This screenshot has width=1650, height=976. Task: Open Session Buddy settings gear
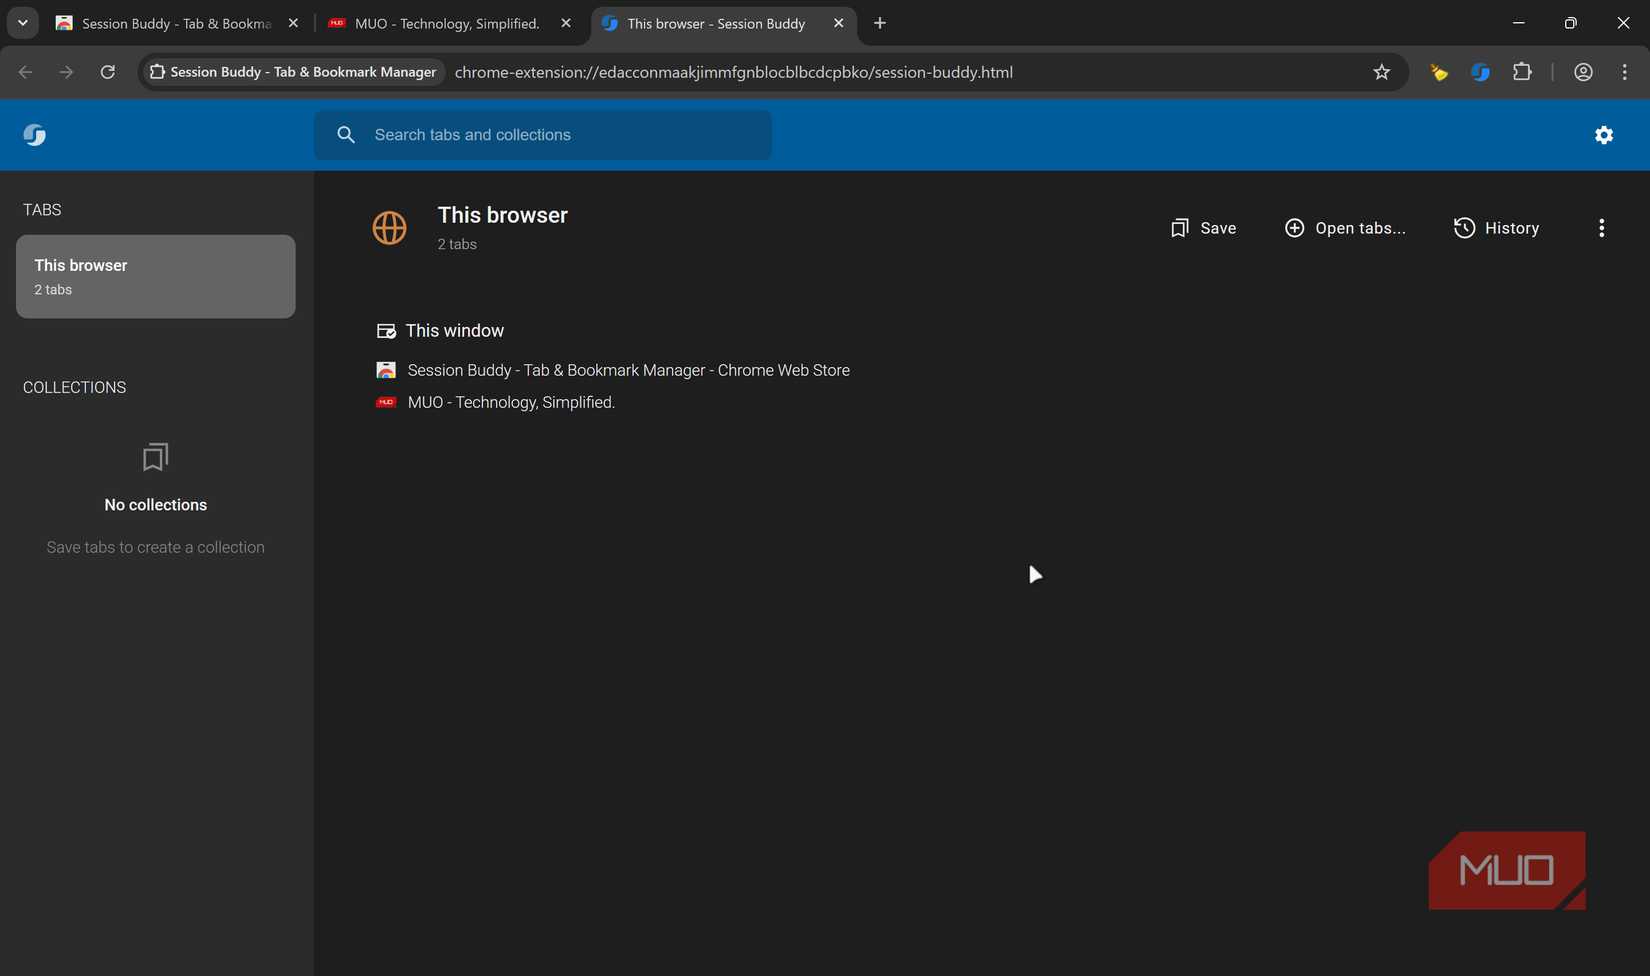pos(1603,135)
